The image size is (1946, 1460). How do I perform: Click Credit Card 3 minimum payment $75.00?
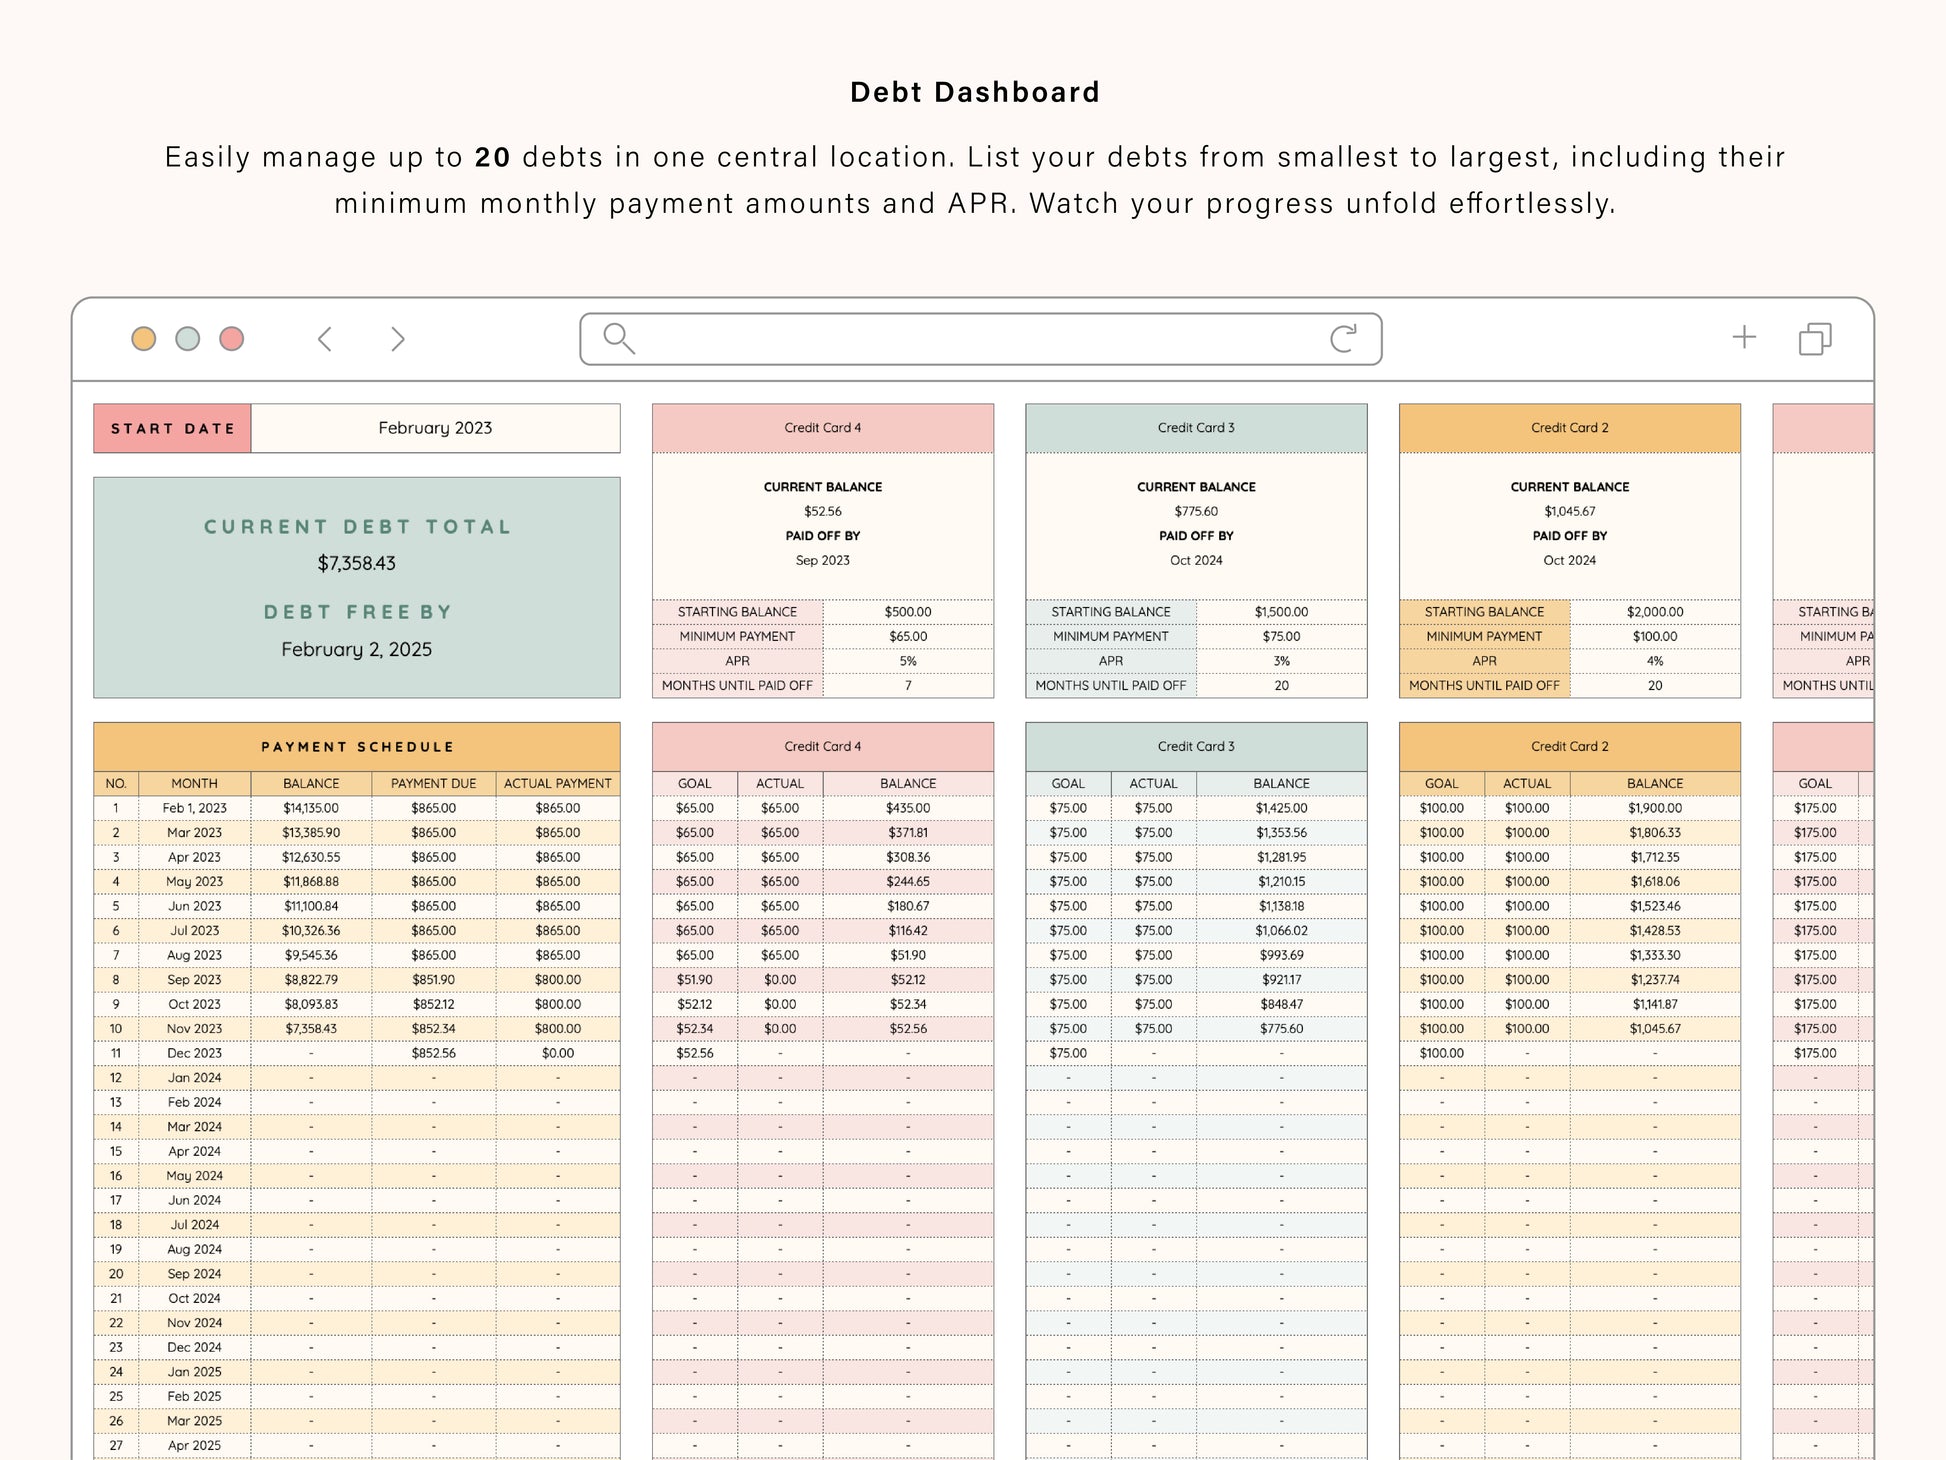[x=1281, y=636]
